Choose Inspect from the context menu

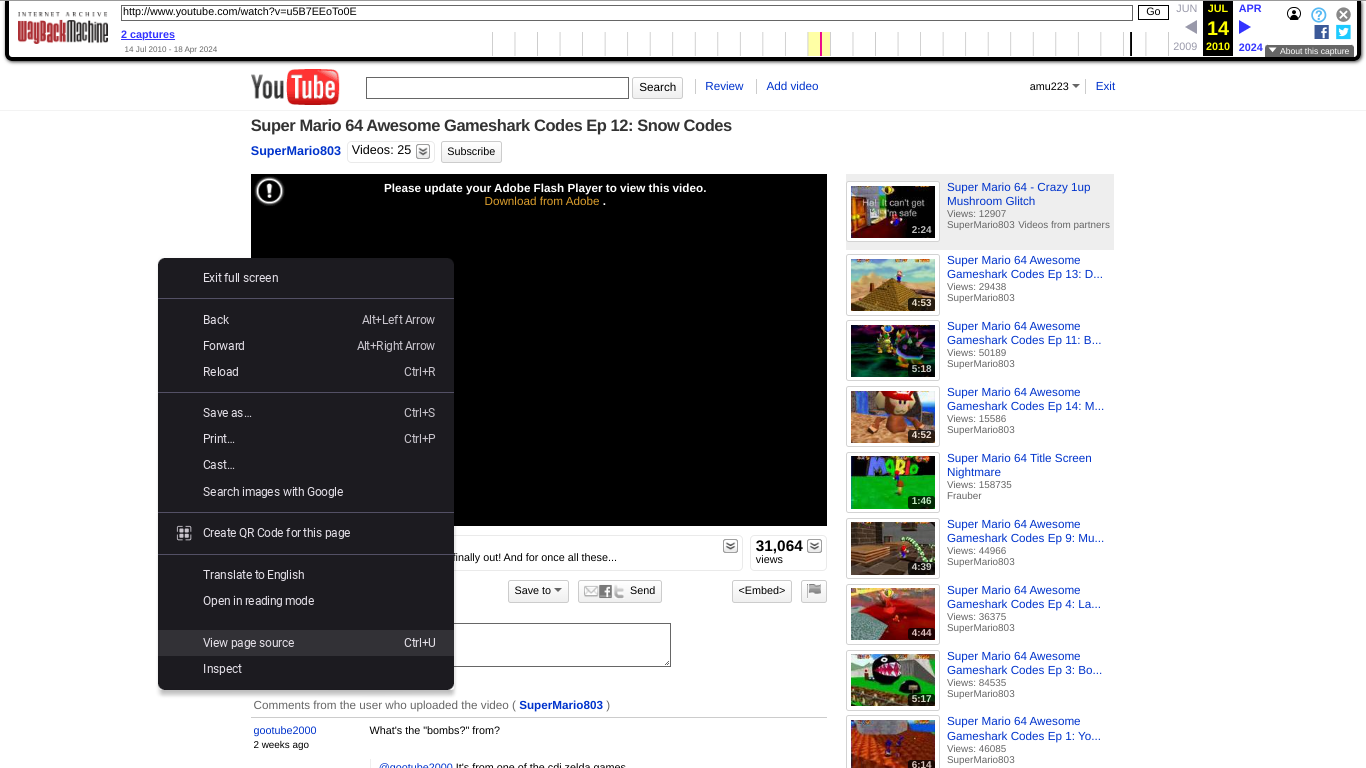click(x=222, y=668)
